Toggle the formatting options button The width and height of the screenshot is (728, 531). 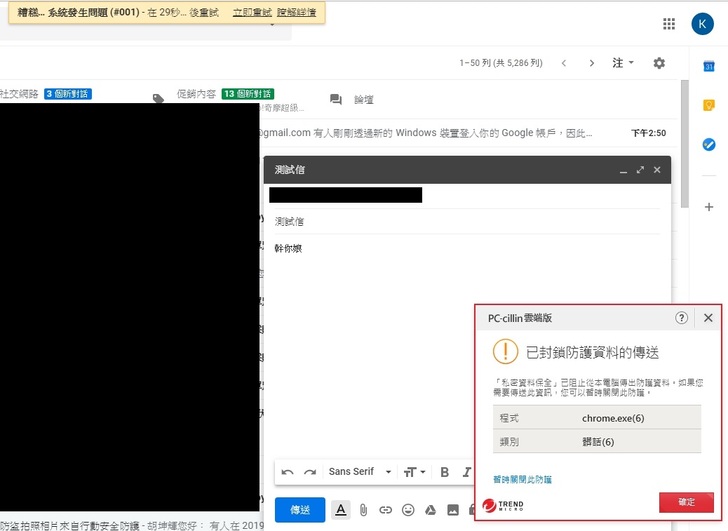[x=341, y=510]
